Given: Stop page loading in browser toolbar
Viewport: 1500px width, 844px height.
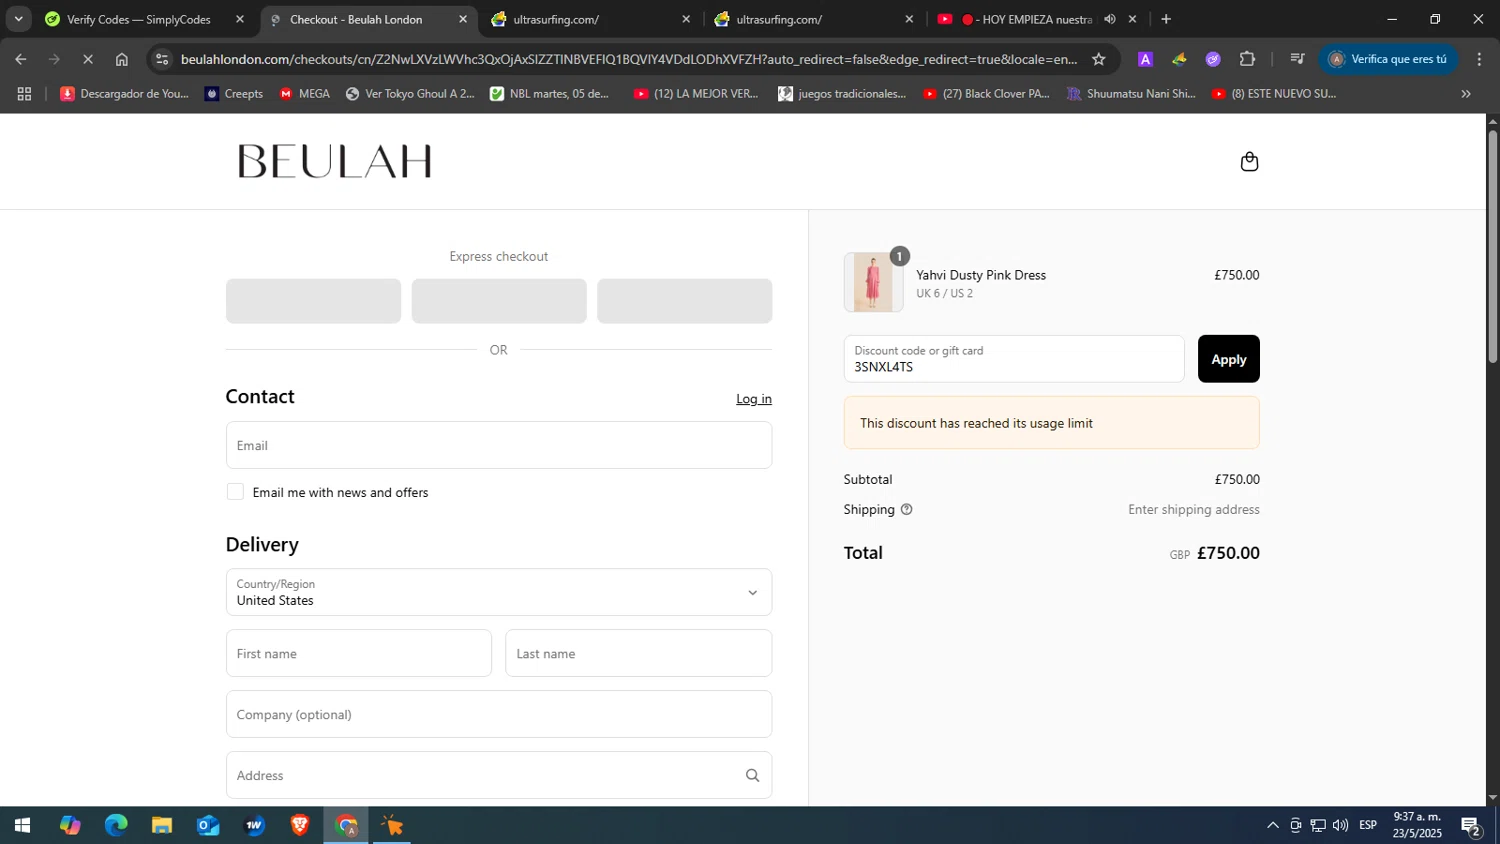Looking at the screenshot, I should (88, 59).
